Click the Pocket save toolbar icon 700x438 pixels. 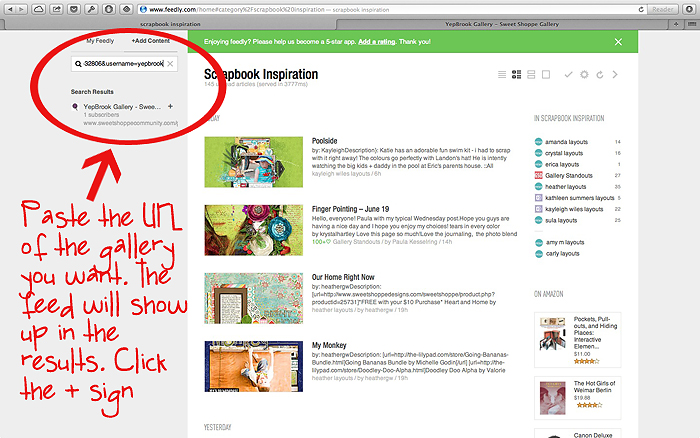[x=74, y=9]
